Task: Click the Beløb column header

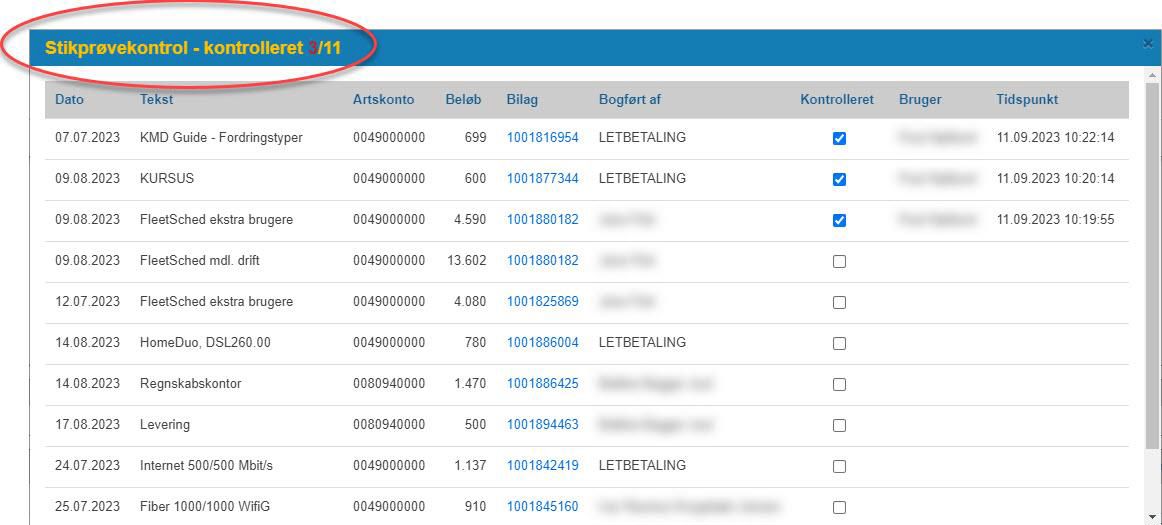Action: [463, 99]
